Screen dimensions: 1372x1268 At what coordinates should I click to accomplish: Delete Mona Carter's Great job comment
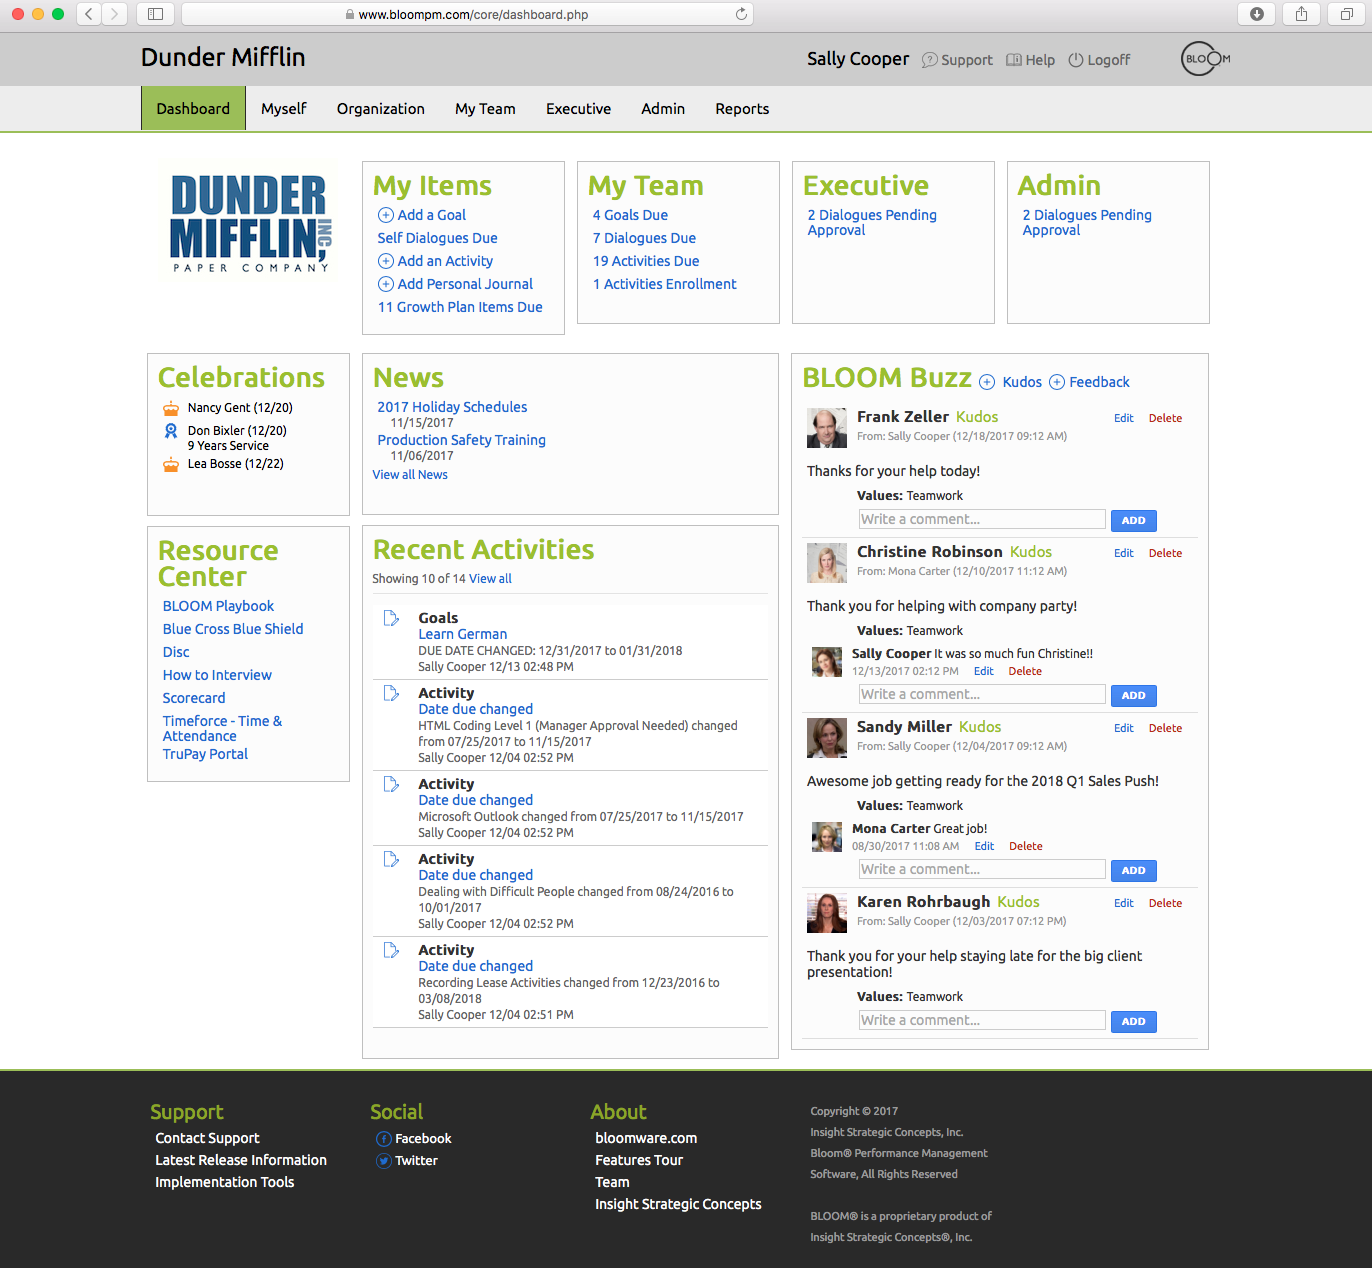[x=1026, y=846]
